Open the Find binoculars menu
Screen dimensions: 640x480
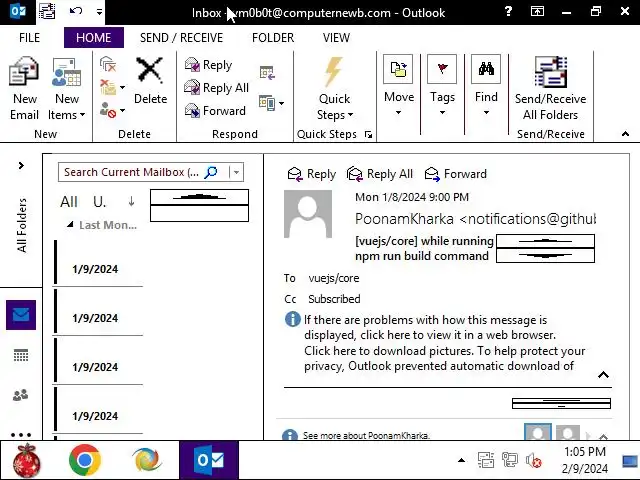(486, 86)
